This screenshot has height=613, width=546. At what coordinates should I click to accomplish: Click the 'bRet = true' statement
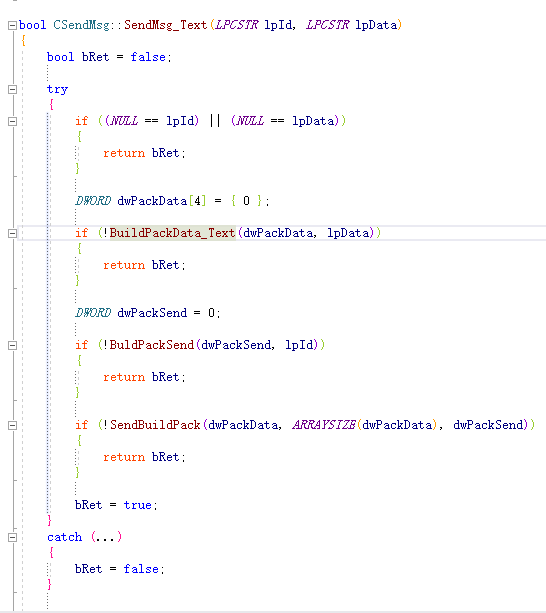pyautogui.click(x=116, y=505)
